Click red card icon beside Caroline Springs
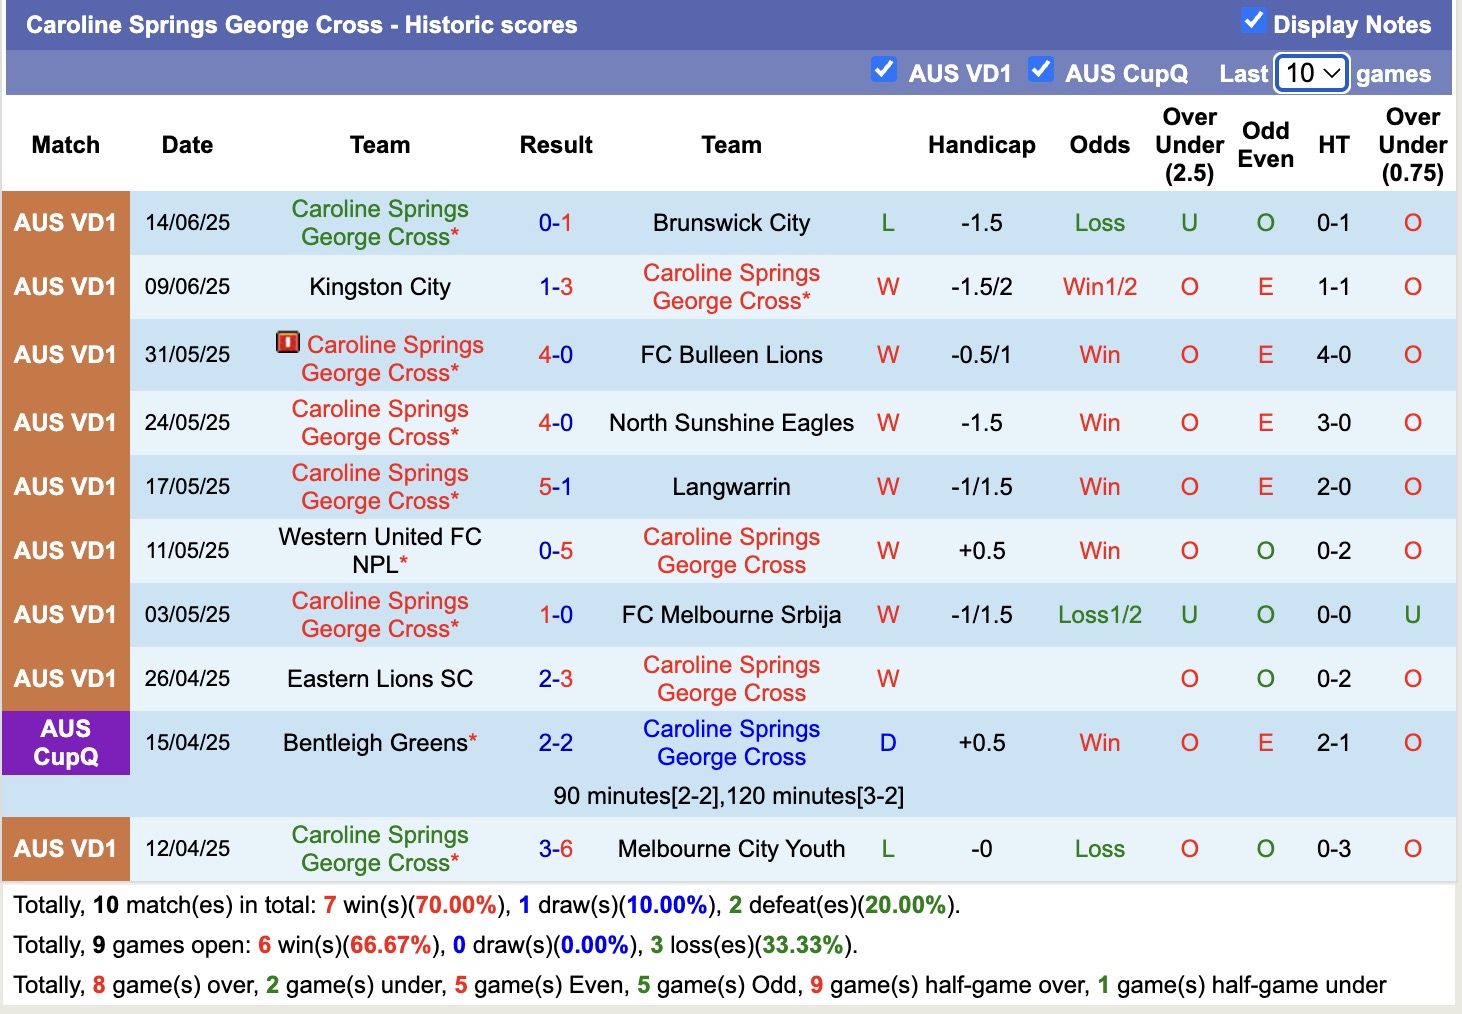Screen dimensions: 1462x1014 click(288, 343)
